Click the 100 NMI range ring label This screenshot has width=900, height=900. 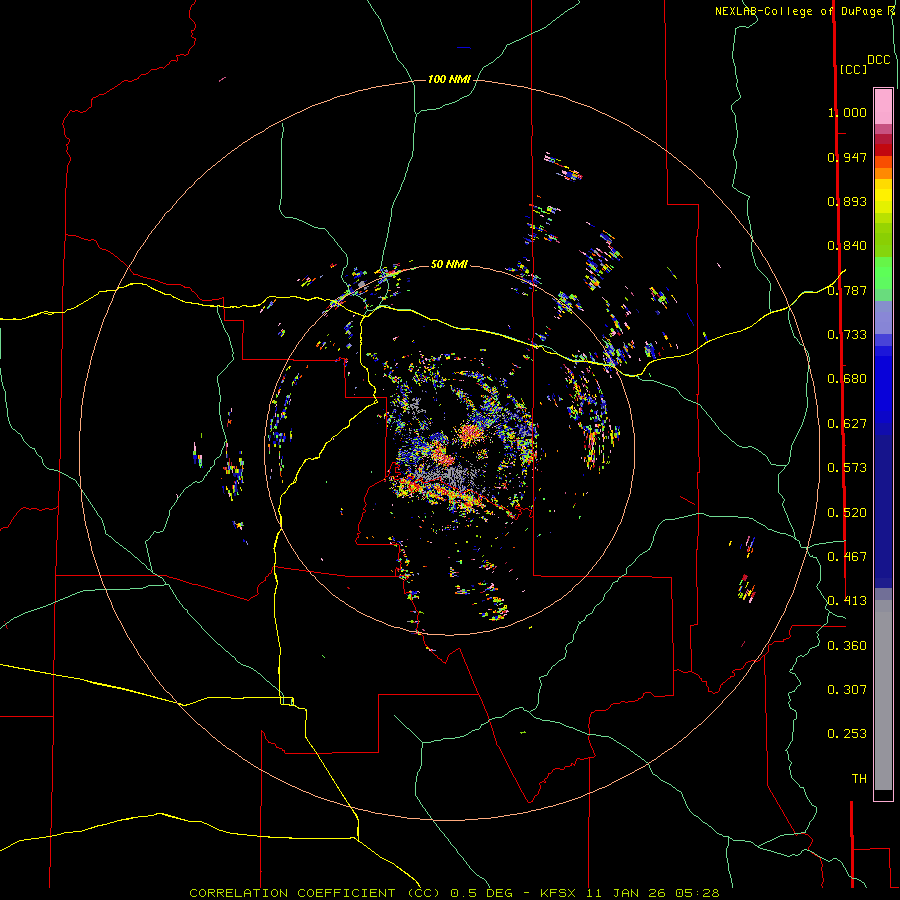tap(449, 79)
